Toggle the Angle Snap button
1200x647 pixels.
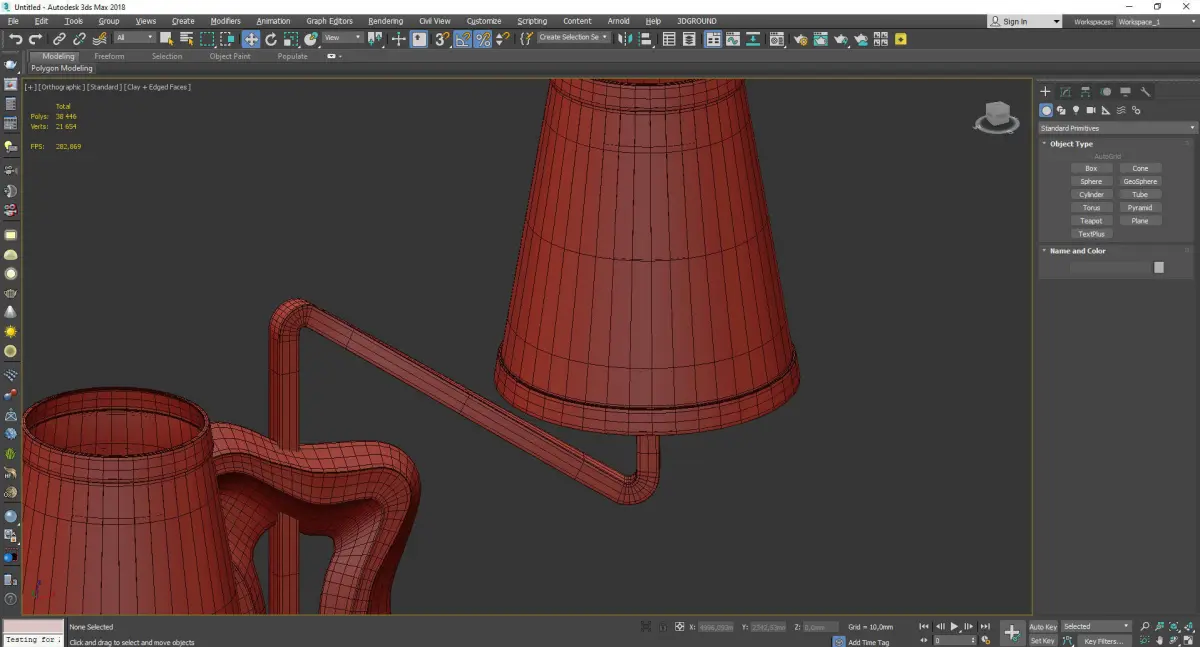click(463, 39)
